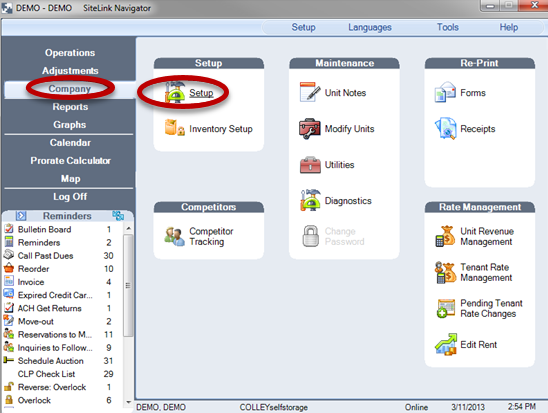Open the Receipts icon
The height and width of the screenshot is (413, 548).
pos(445,129)
